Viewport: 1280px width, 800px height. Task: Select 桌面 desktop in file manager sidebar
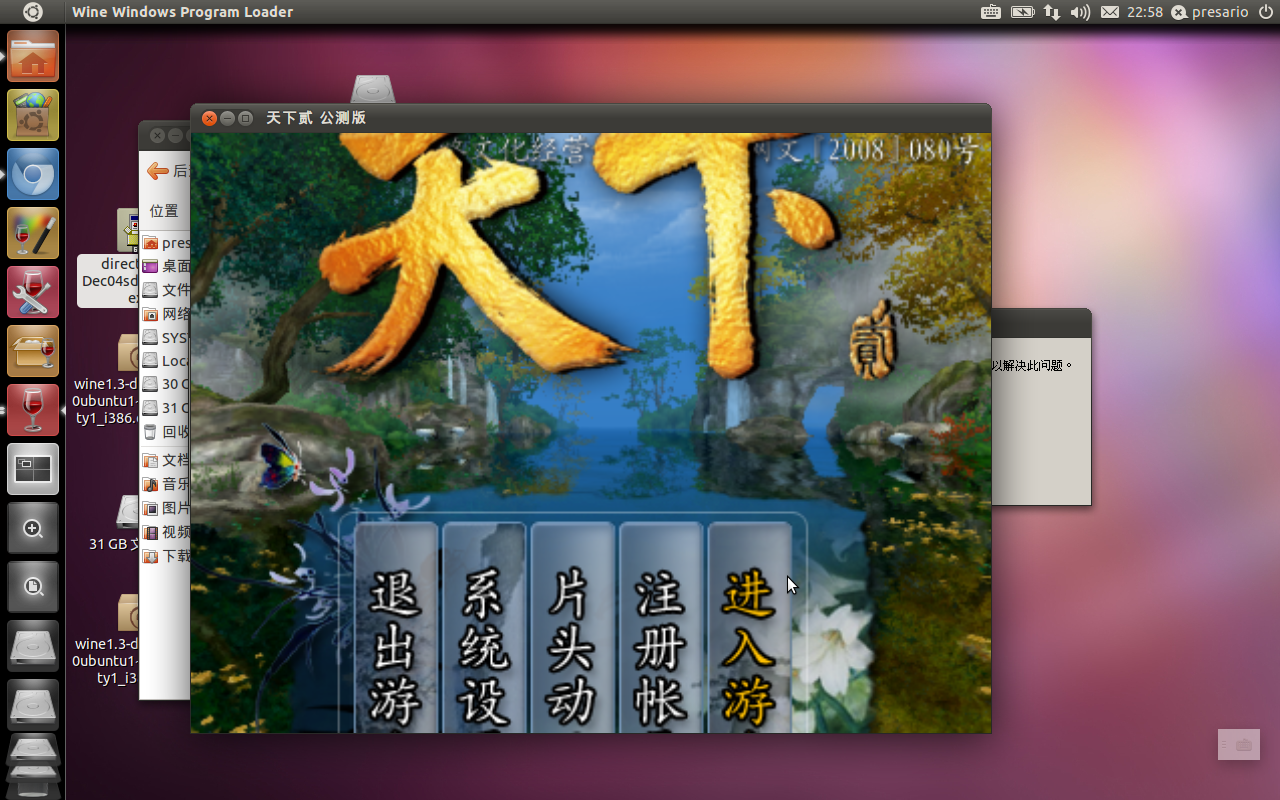166,266
